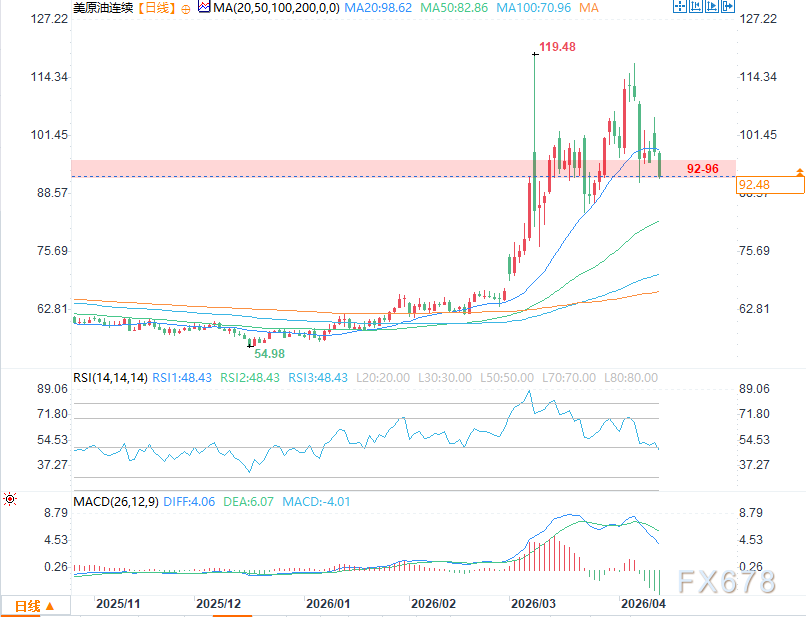Click the chart indicator icon before MA(20,50,100,200,0,0)
Screen dimensions: 806x617
(x=204, y=7)
